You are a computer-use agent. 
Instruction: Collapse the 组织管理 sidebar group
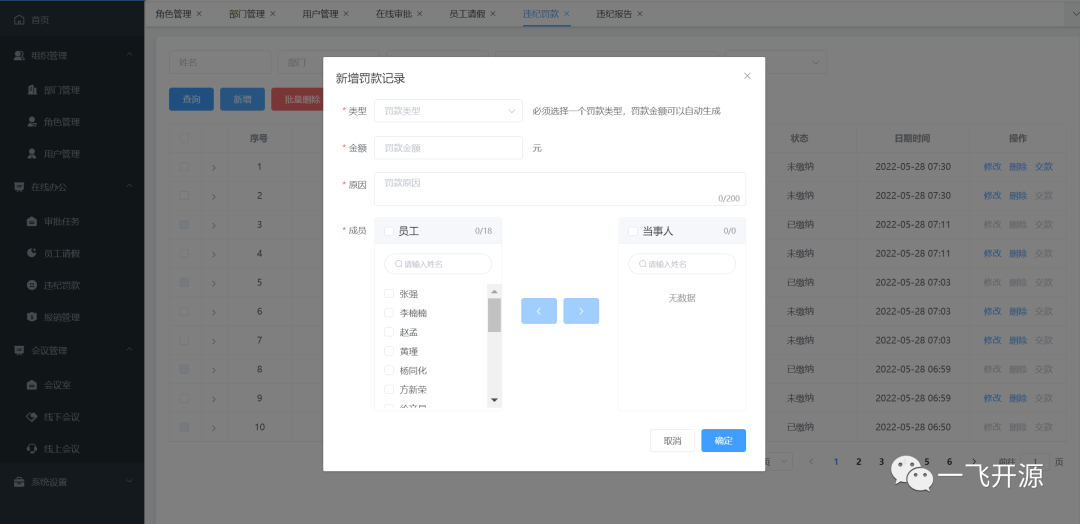click(129, 56)
